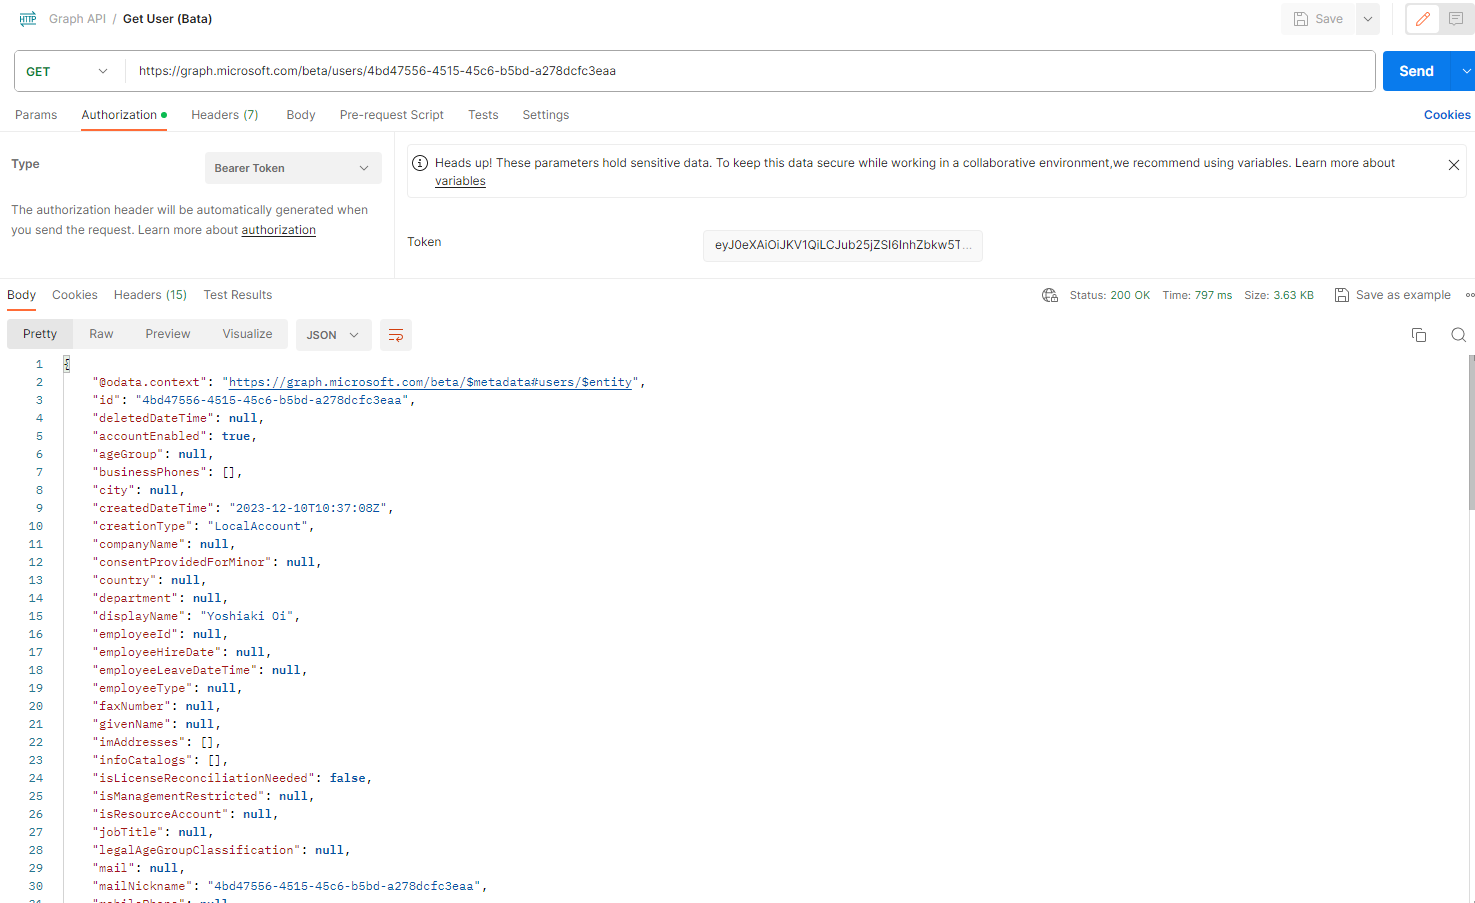The height and width of the screenshot is (903, 1475).
Task: Dismiss the heads-up banner
Action: [x=1454, y=165]
